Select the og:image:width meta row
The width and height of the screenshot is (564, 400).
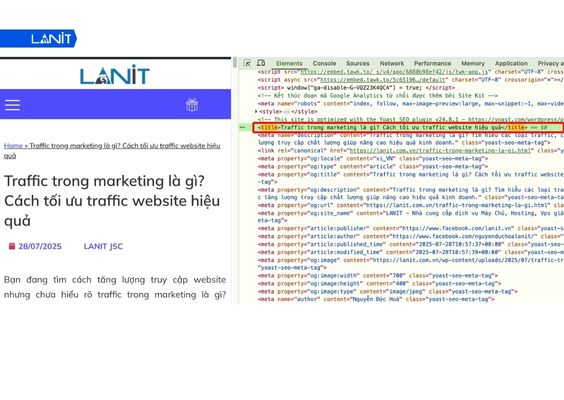coord(378,276)
